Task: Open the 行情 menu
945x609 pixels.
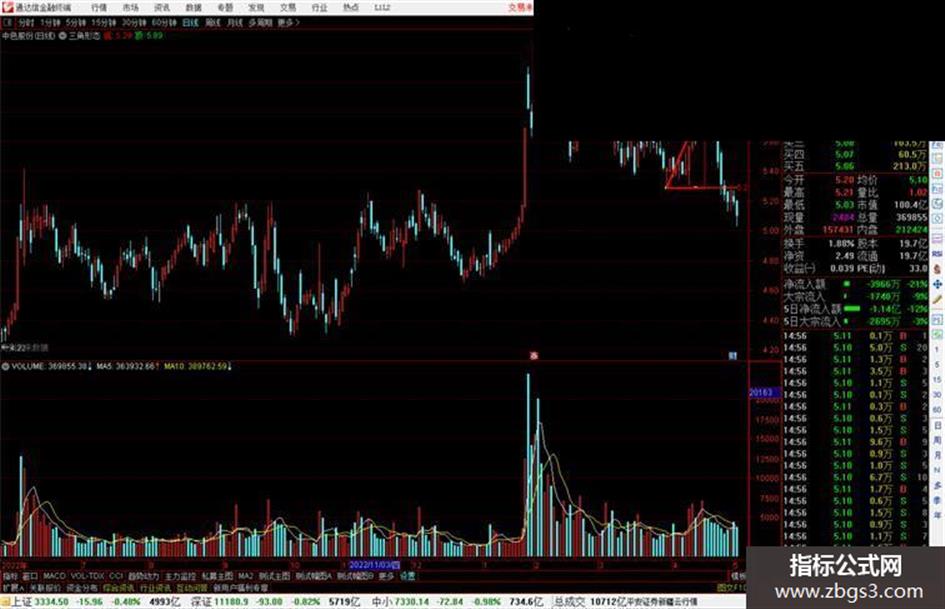Action: click(99, 7)
